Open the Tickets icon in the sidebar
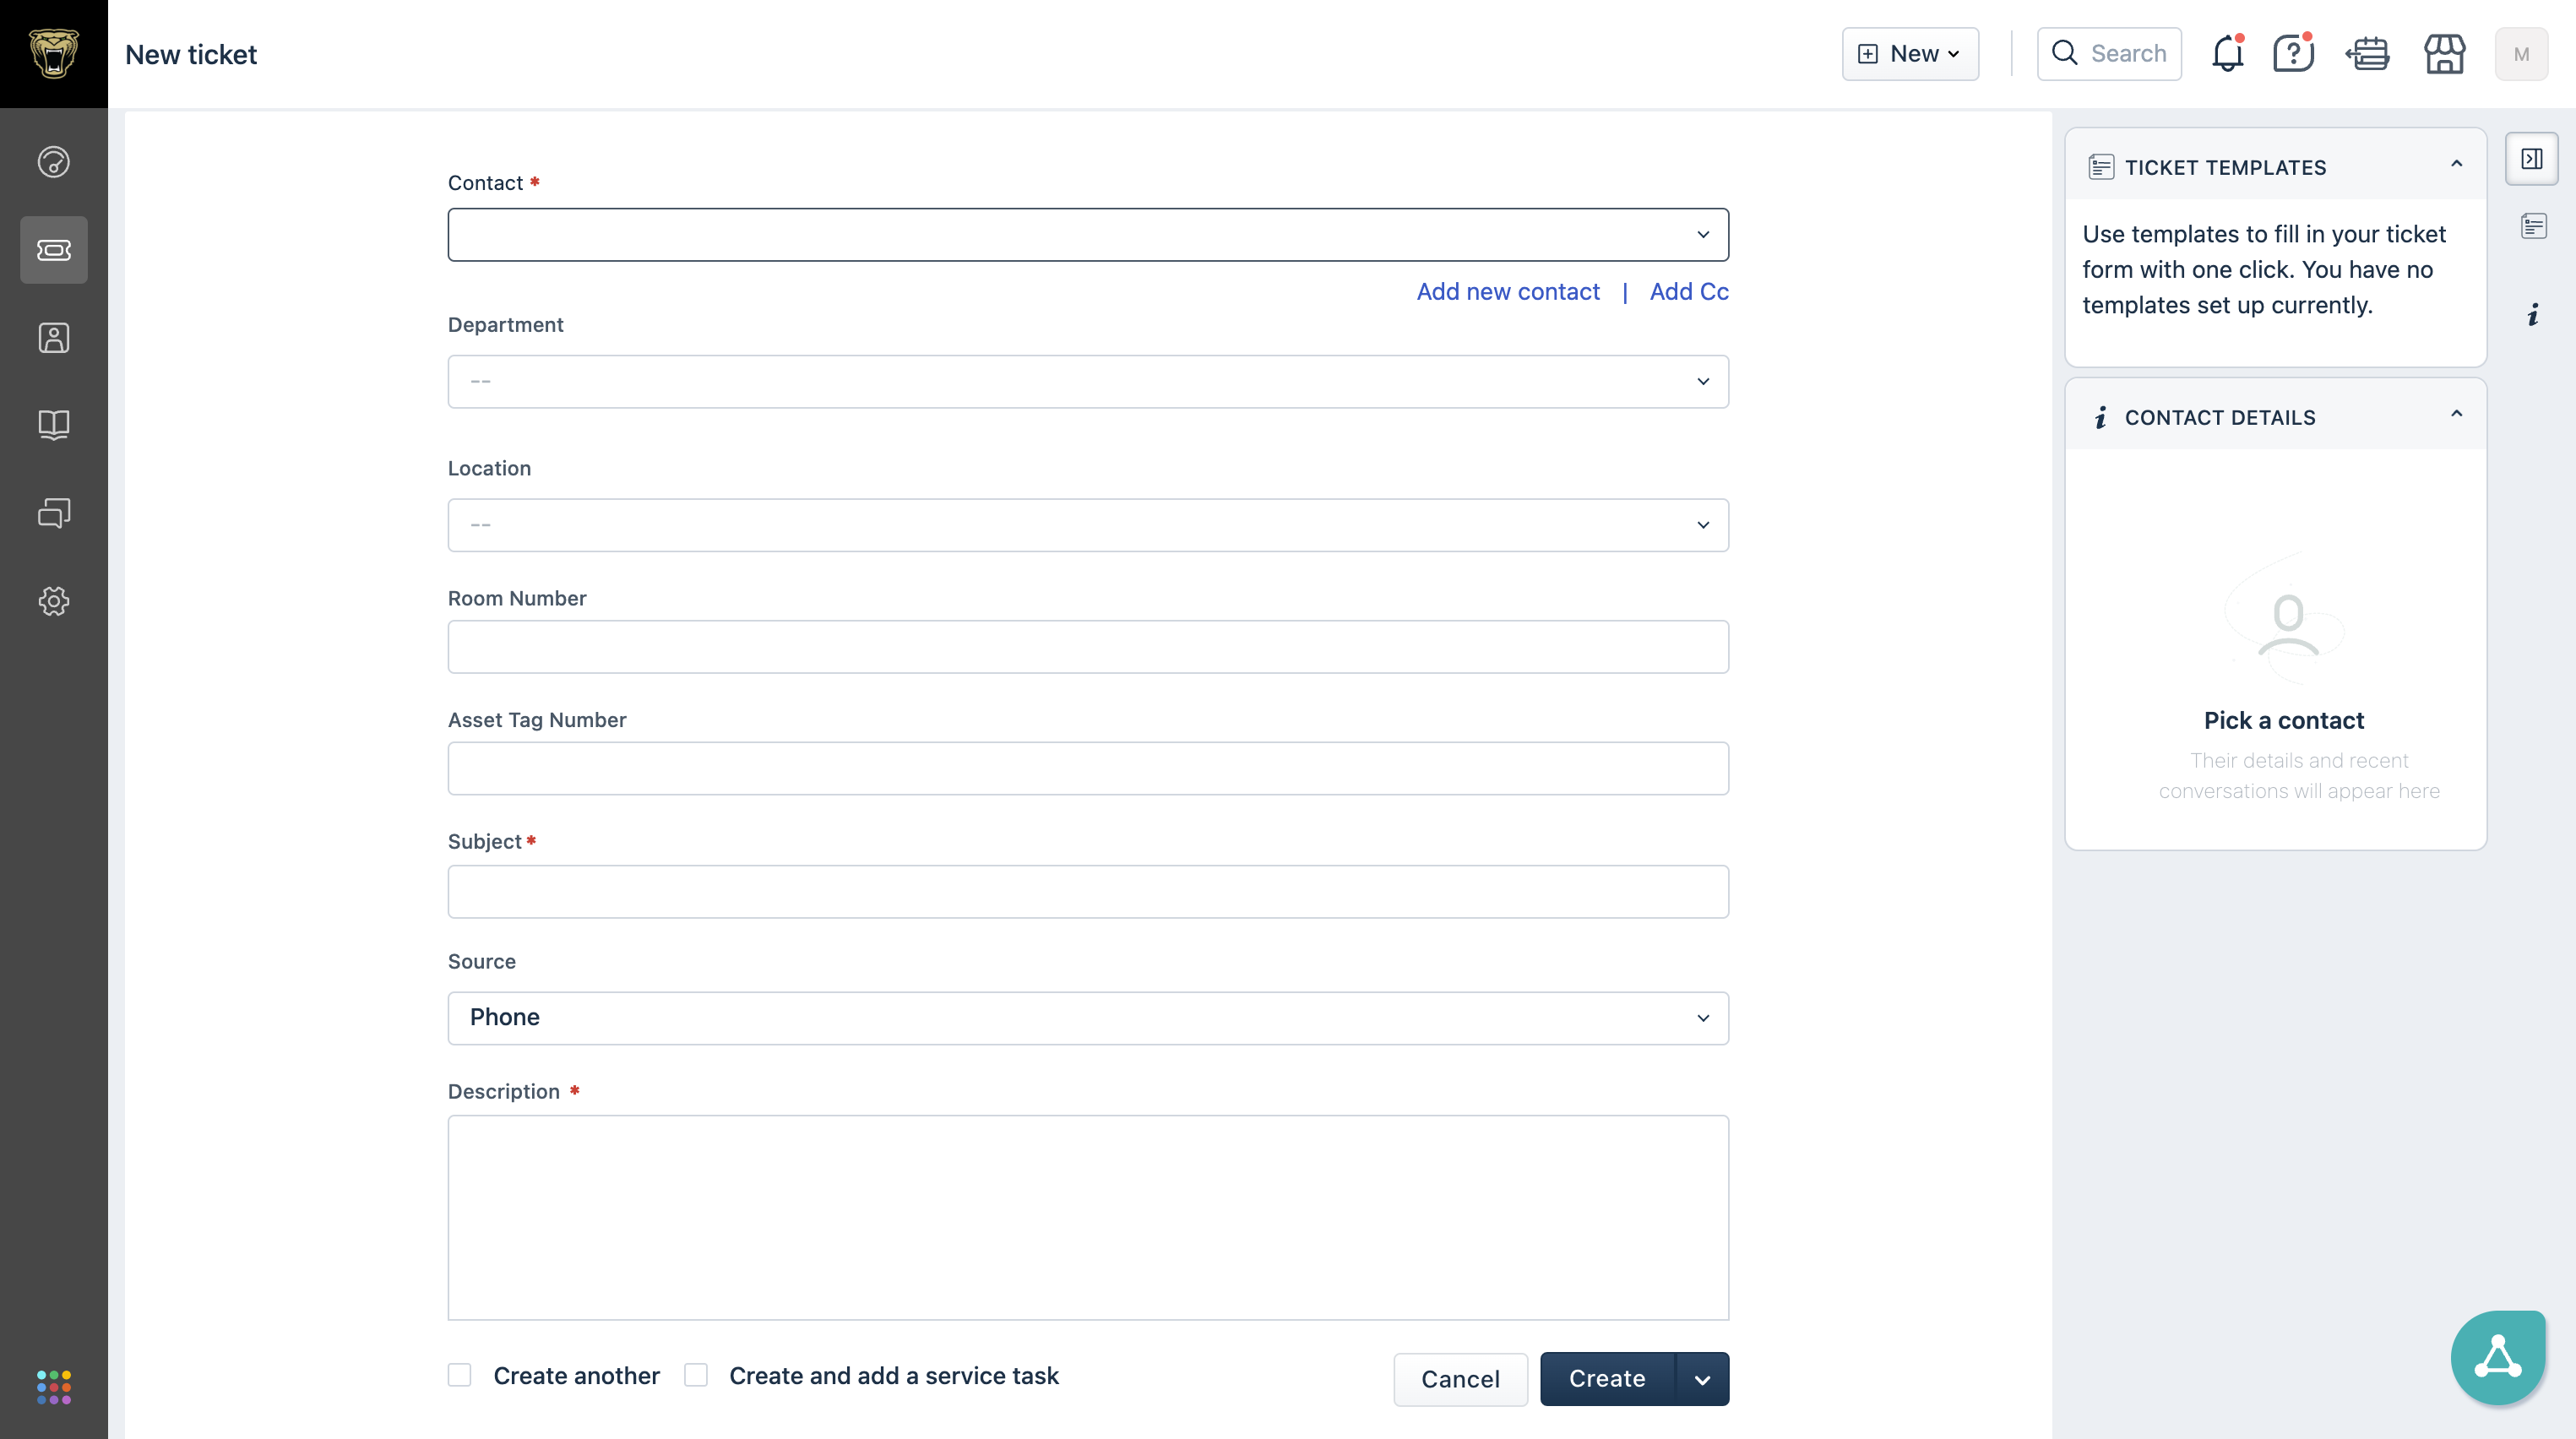Image resolution: width=2576 pixels, height=1439 pixels. (x=54, y=250)
